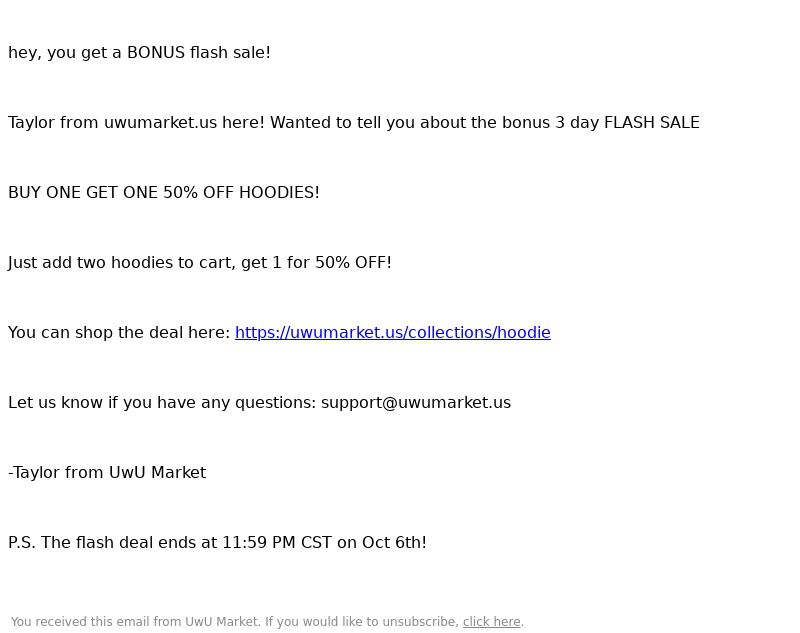Image resolution: width=800 pixels, height=633 pixels.
Task: Click the word "HOODIES!" in the headline
Action: 279,193
